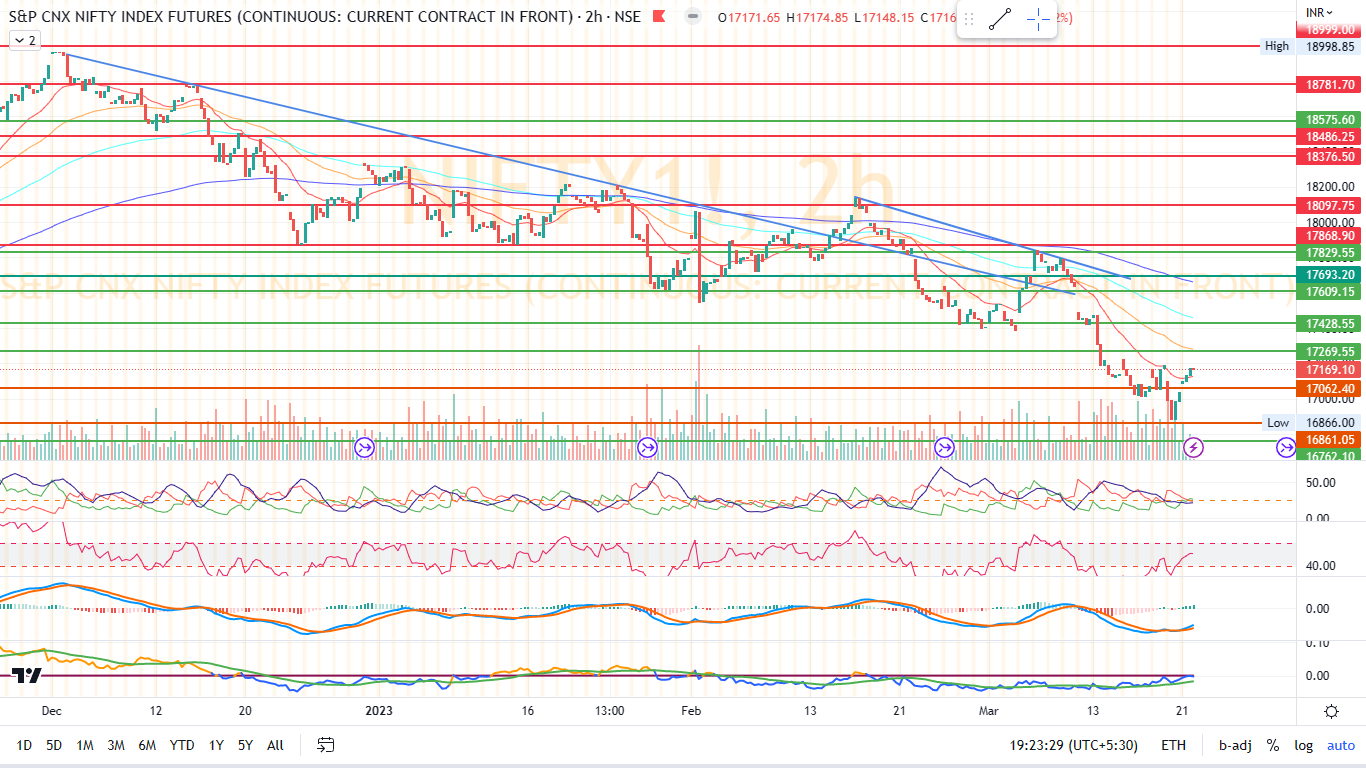
Task: Click the 17062.40 orange price label
Action: pyautogui.click(x=1329, y=388)
